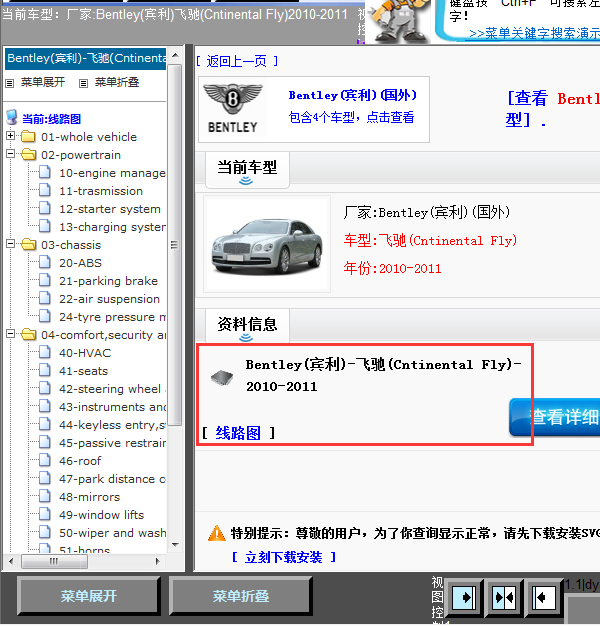
Task: Click horizontal scrollbar left arrow
Action: [11, 561]
